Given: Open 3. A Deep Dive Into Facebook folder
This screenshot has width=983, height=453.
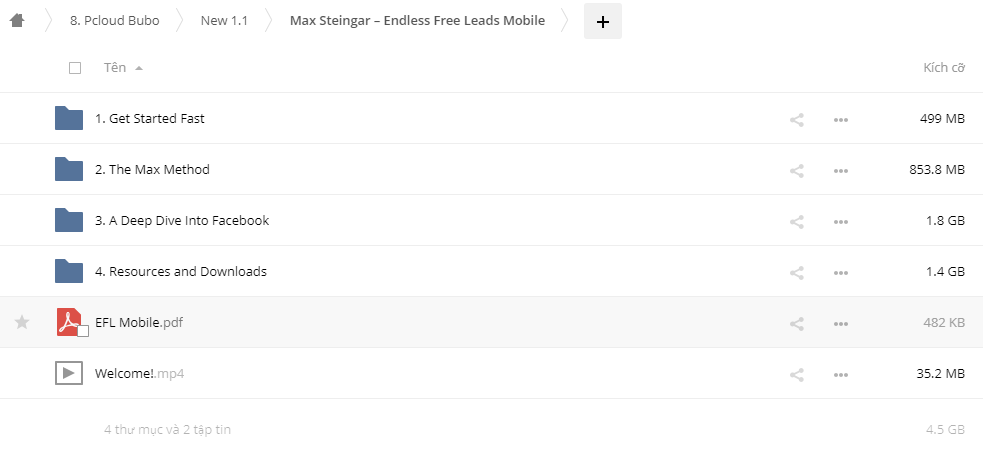Looking at the screenshot, I should point(182,221).
